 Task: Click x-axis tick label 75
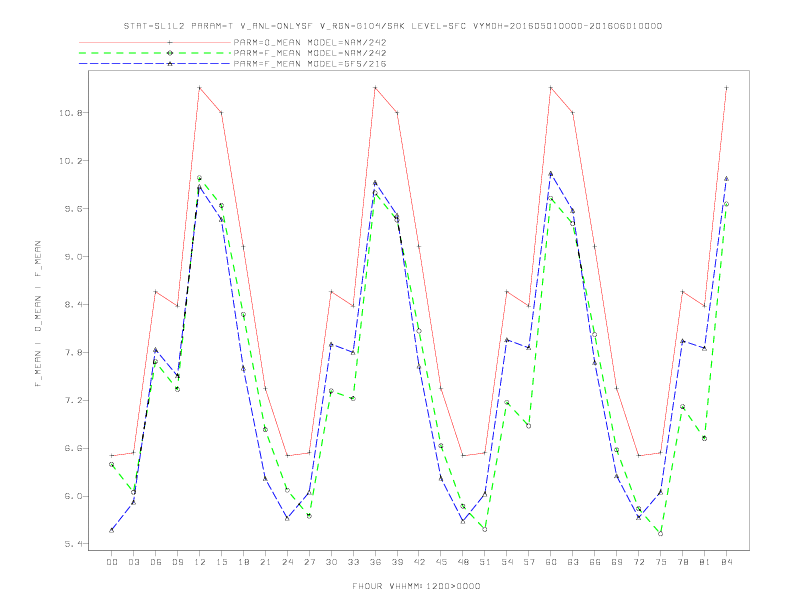coord(661,562)
